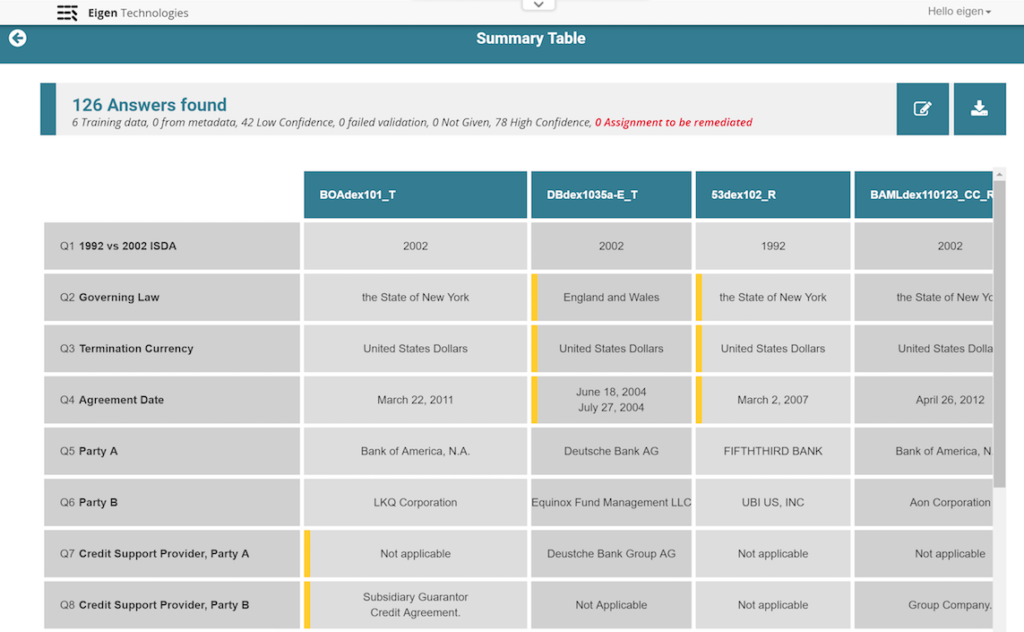Click the March 2, 2007 date cell
1024x632 pixels.
click(x=773, y=400)
